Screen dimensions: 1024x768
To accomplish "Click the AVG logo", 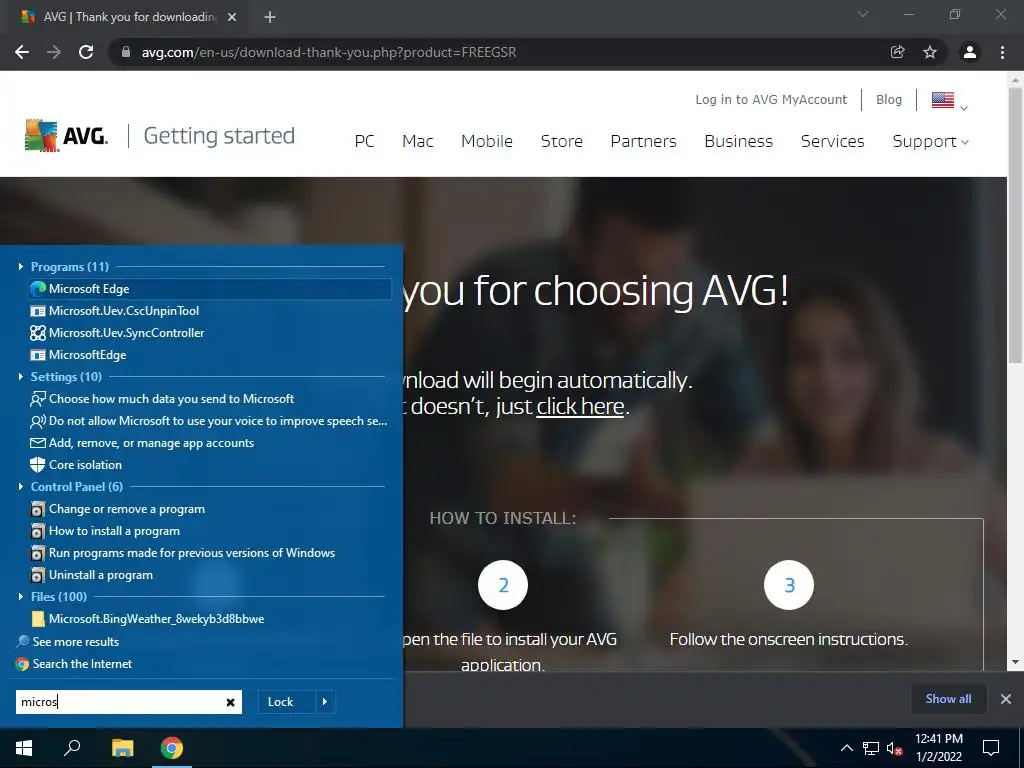I will [x=67, y=136].
